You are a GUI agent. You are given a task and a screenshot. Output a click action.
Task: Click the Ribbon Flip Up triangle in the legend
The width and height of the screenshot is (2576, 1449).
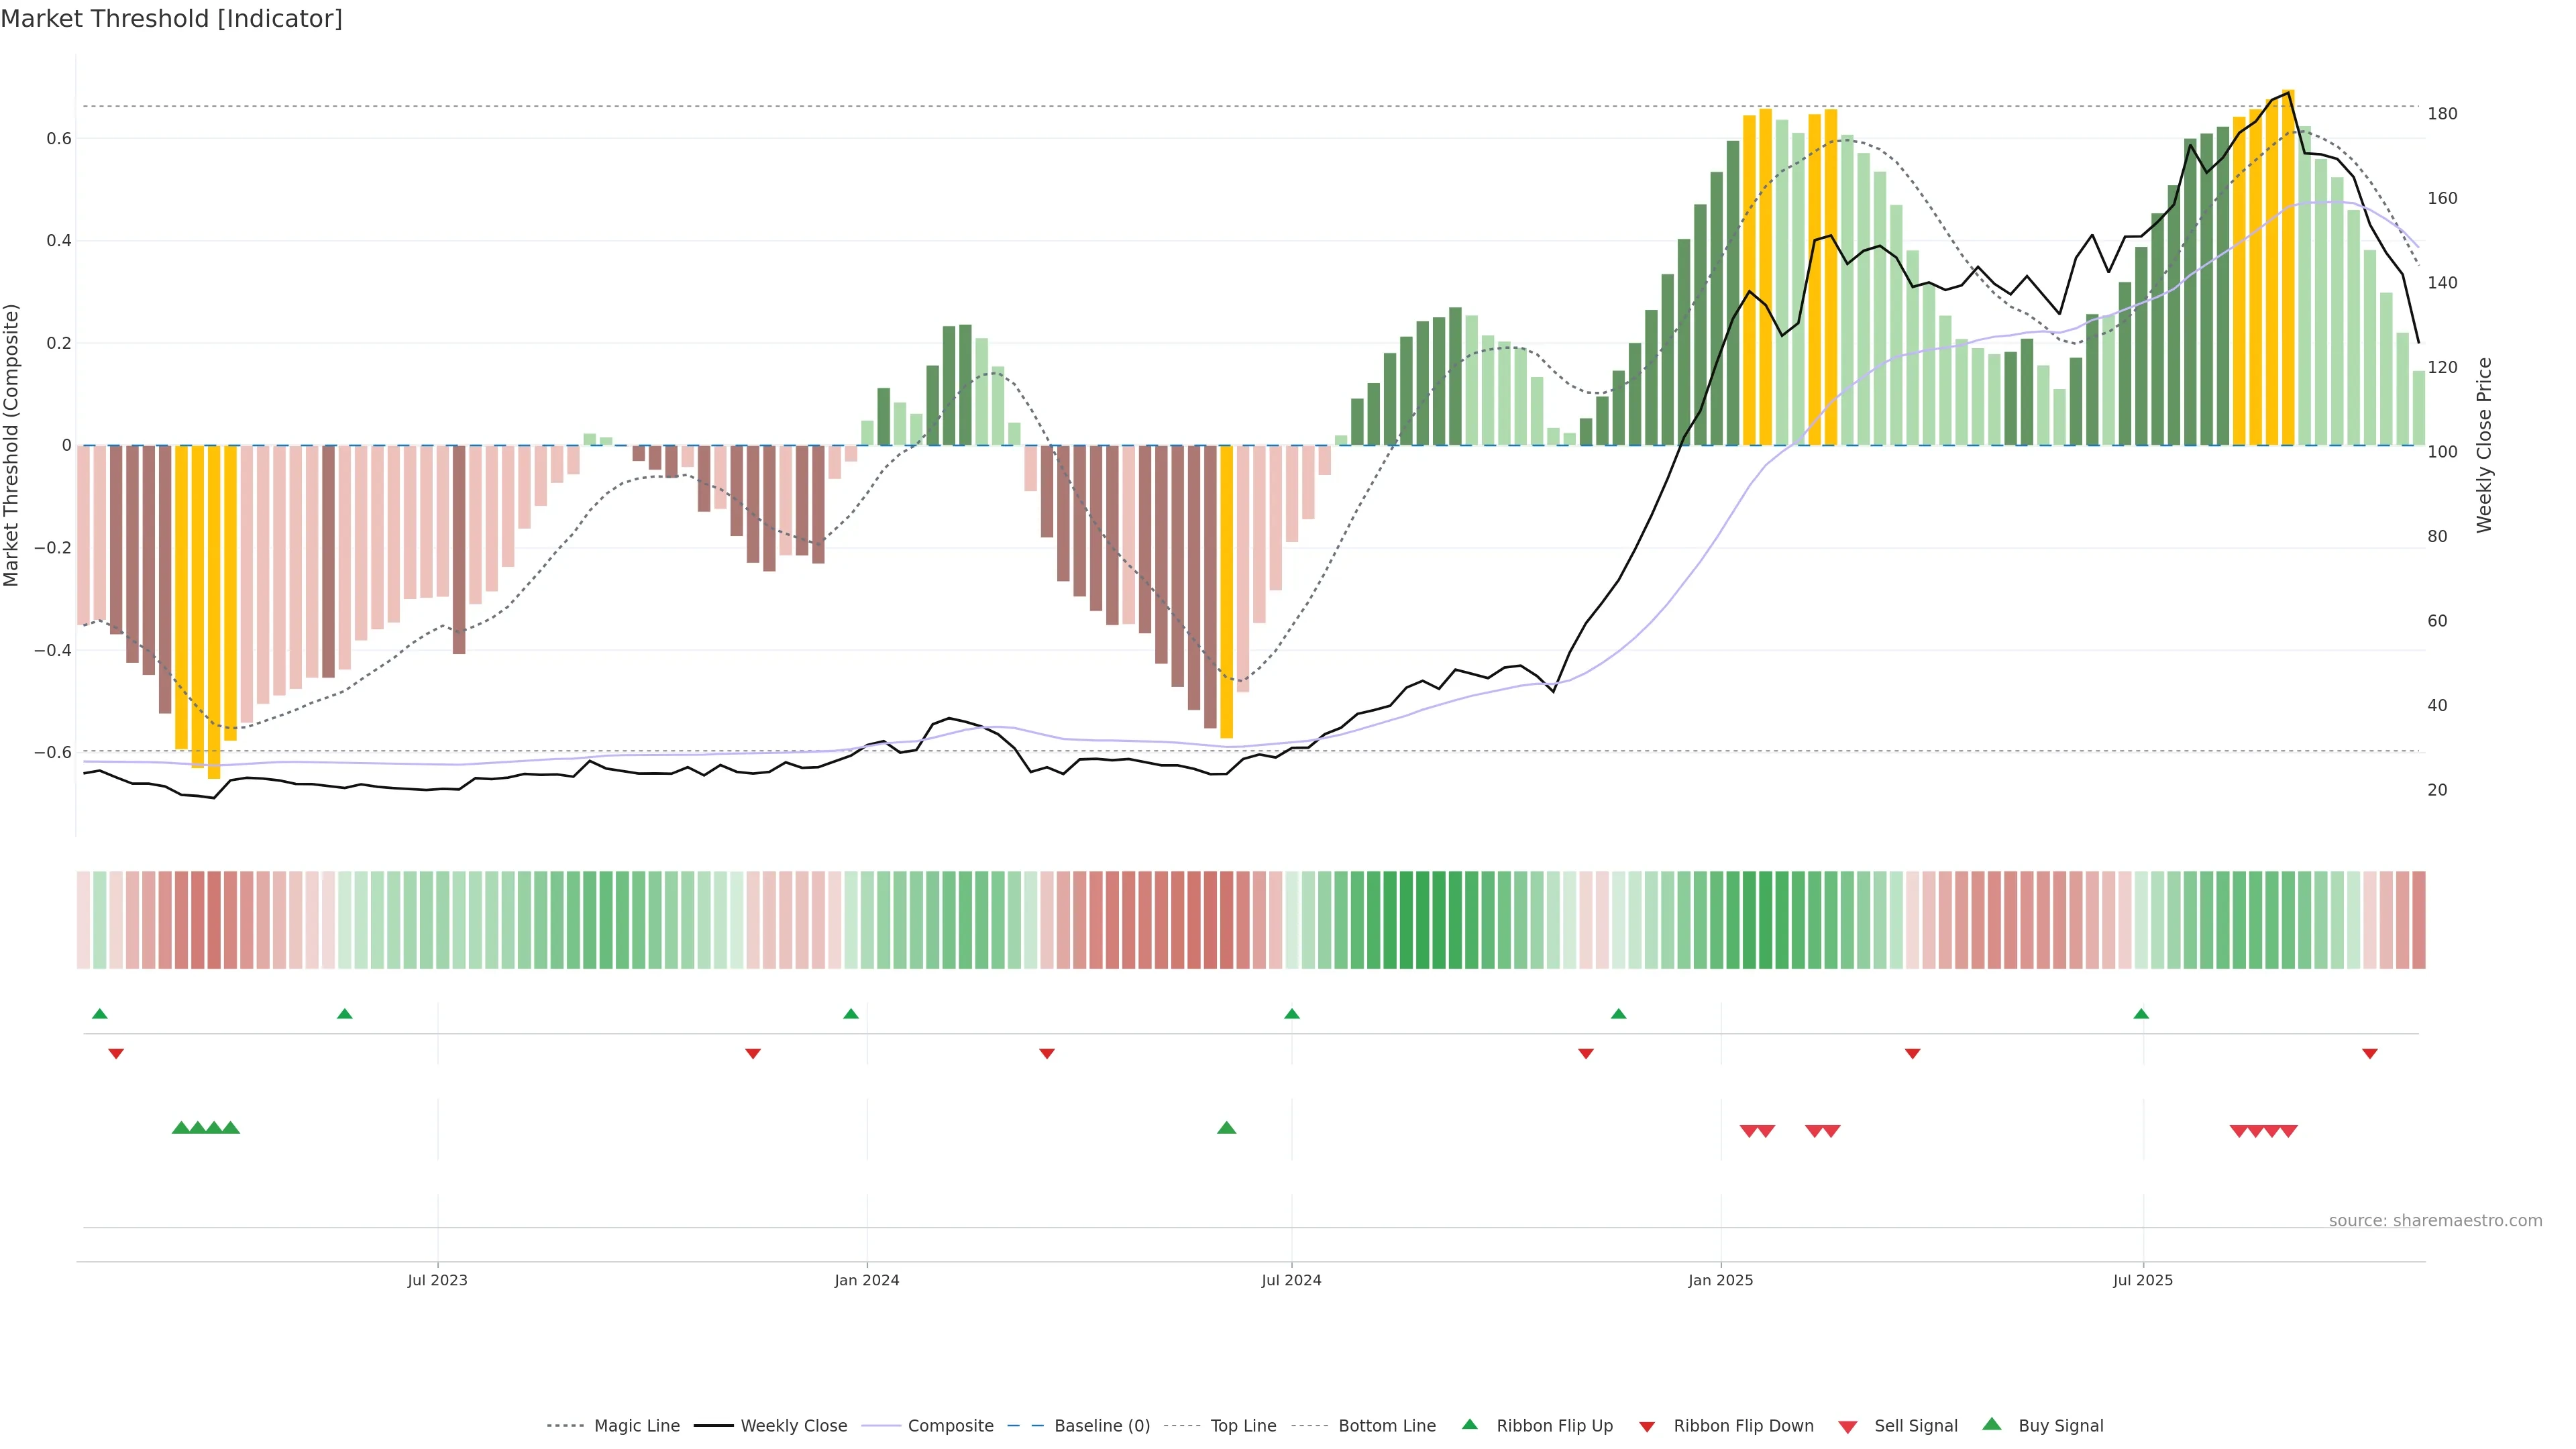1469,1424
